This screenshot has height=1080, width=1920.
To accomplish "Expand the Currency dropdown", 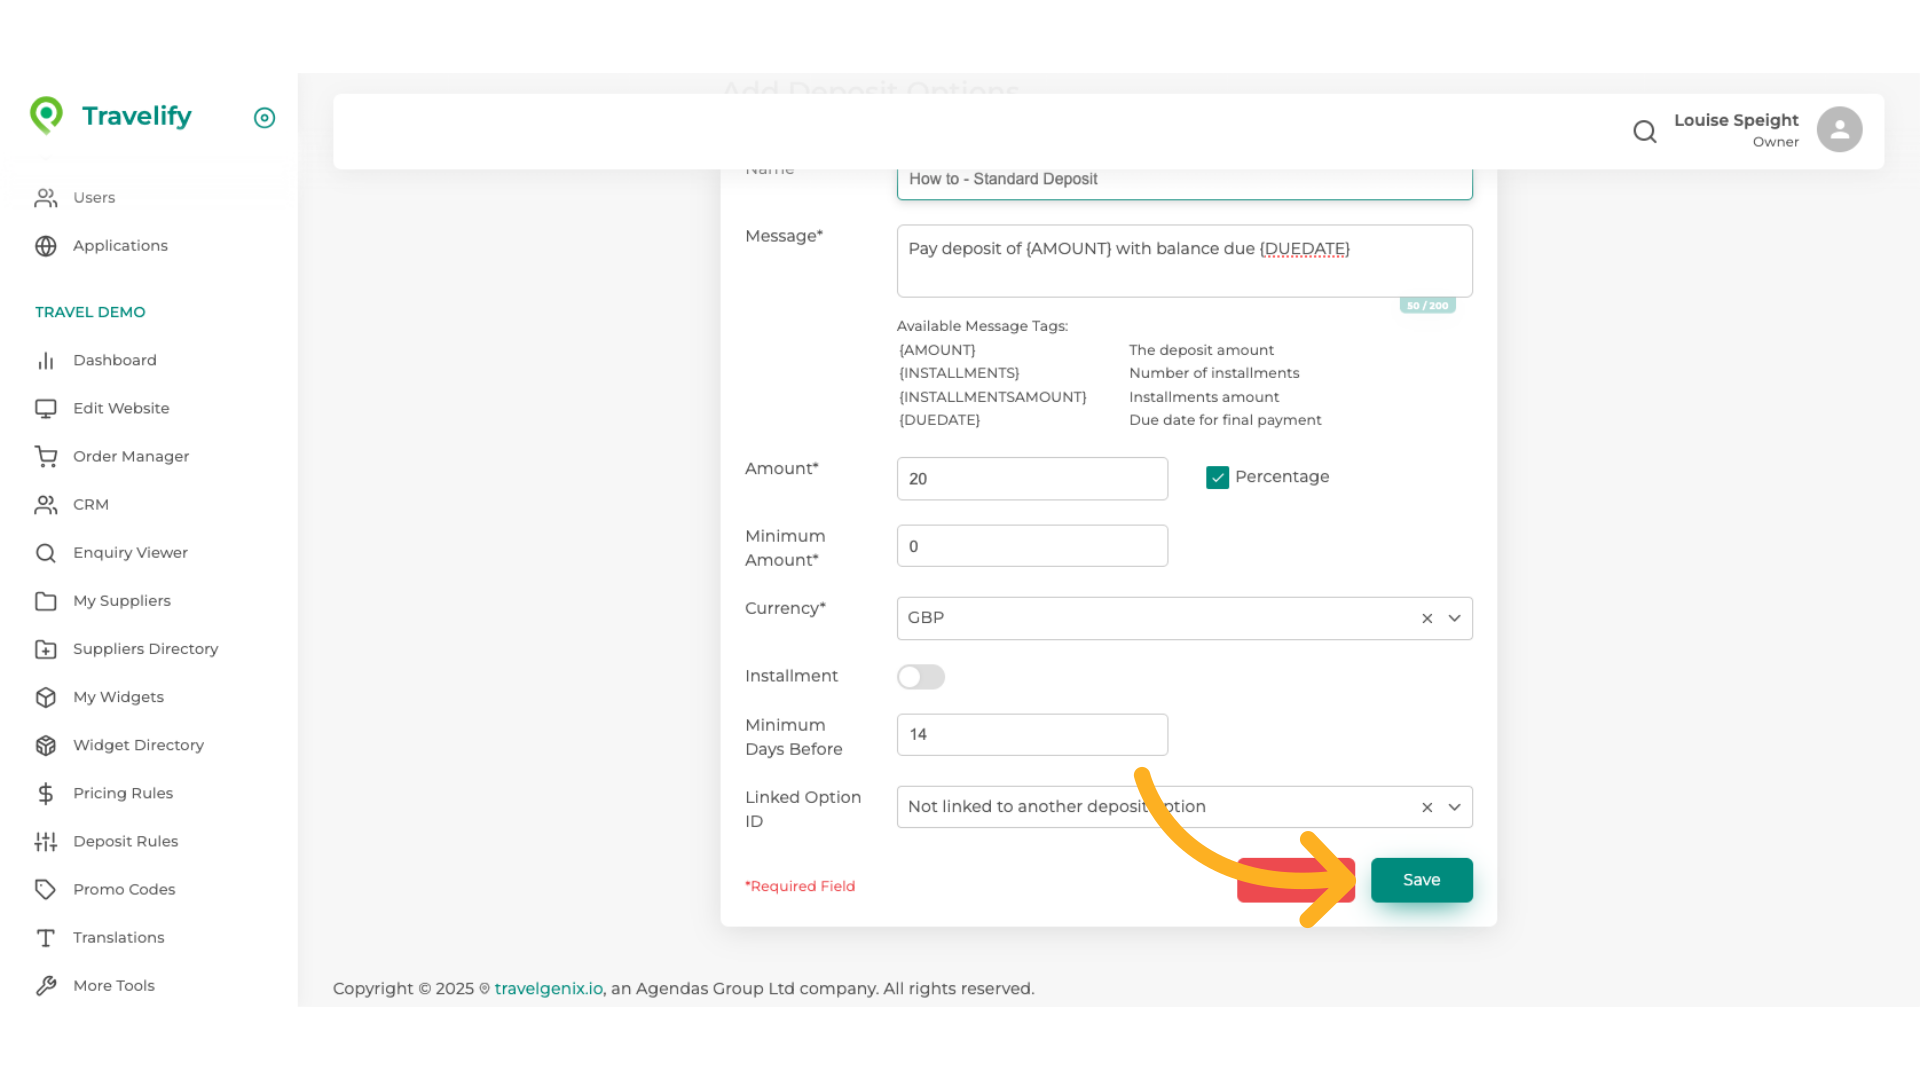I will [x=1455, y=618].
